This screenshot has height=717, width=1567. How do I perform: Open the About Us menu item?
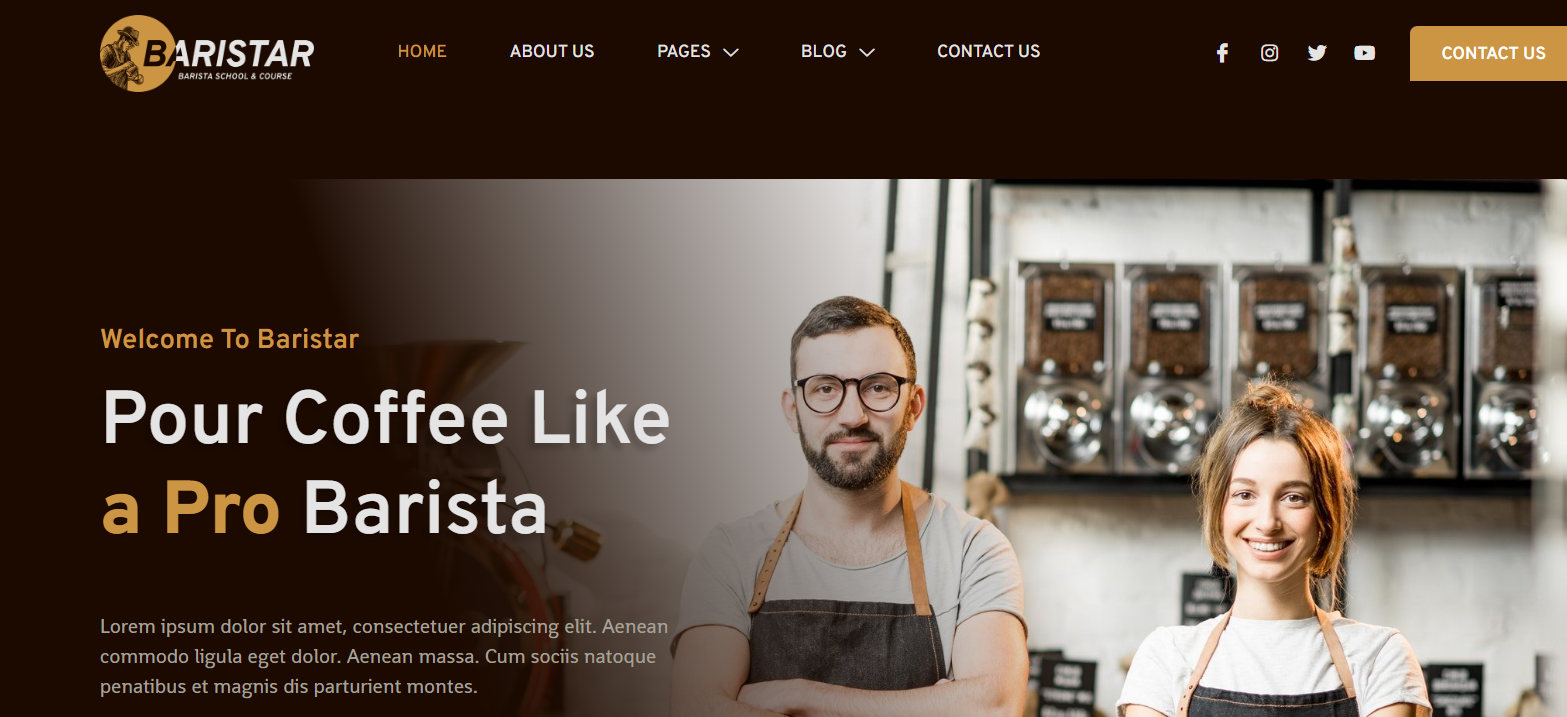[x=552, y=51]
